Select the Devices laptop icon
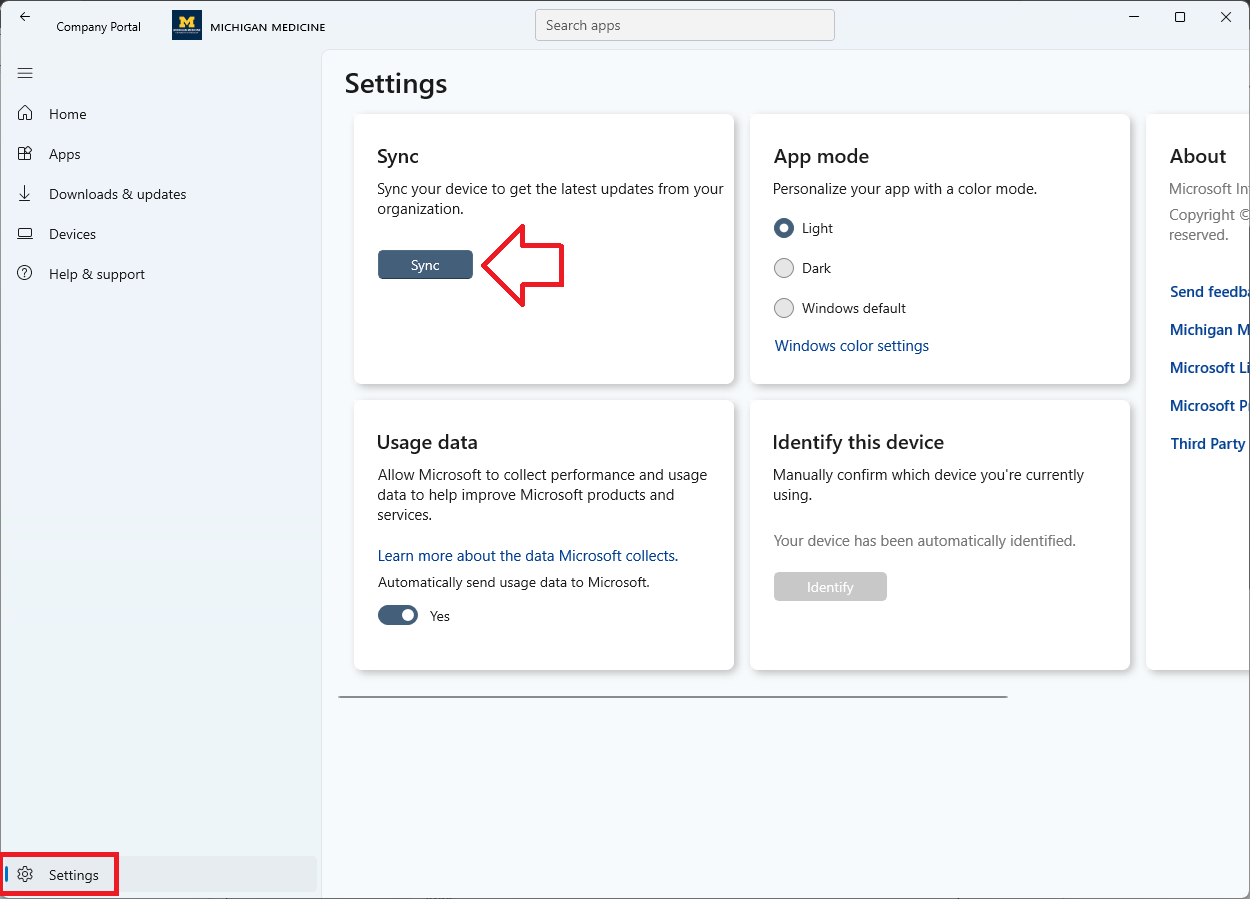Screen dimensions: 1250x899 coord(25,234)
